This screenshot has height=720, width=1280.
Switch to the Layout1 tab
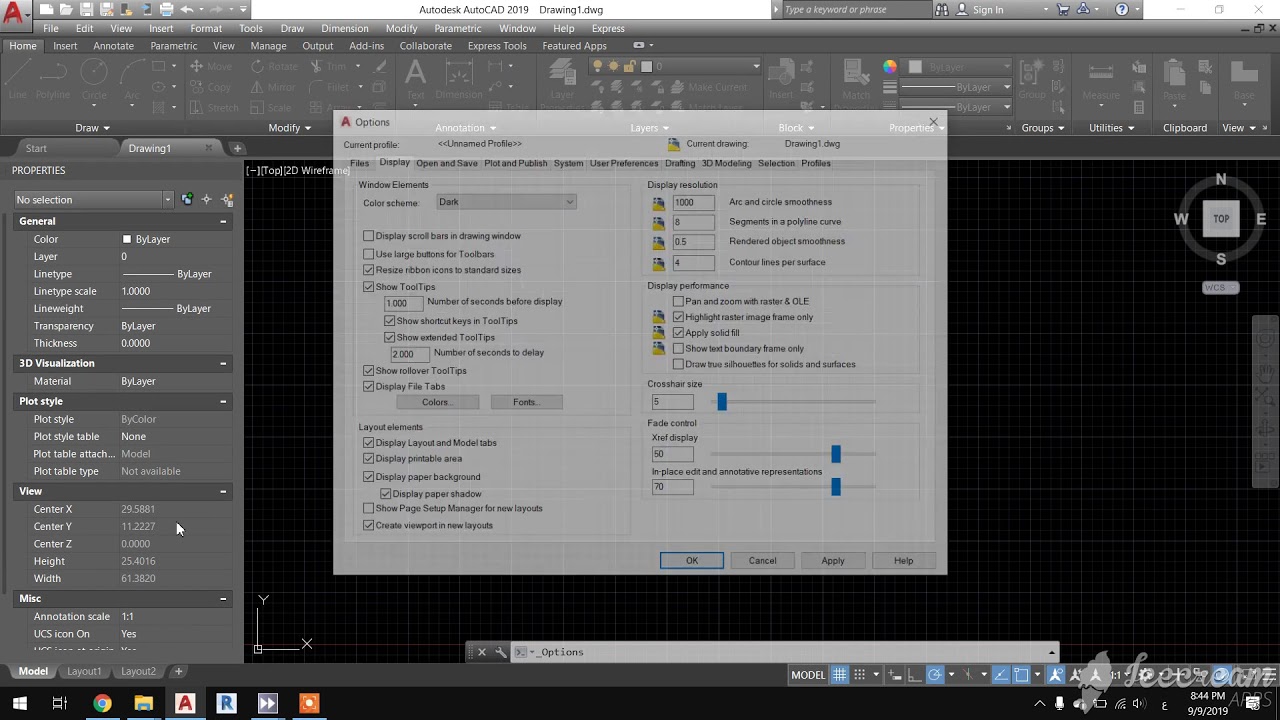click(84, 671)
